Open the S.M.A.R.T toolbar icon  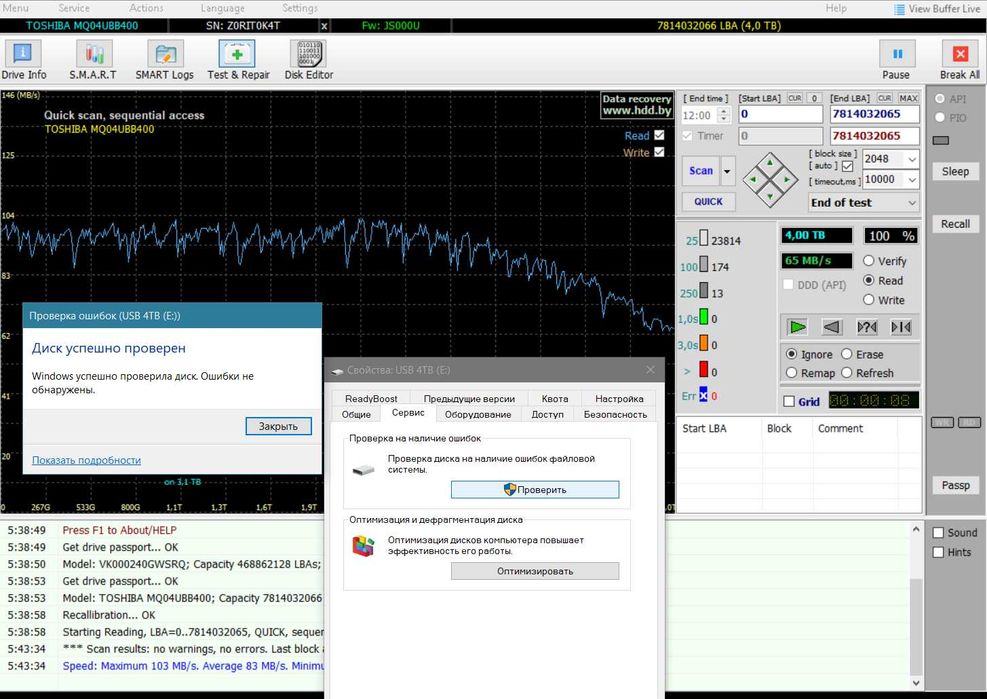tap(92, 60)
